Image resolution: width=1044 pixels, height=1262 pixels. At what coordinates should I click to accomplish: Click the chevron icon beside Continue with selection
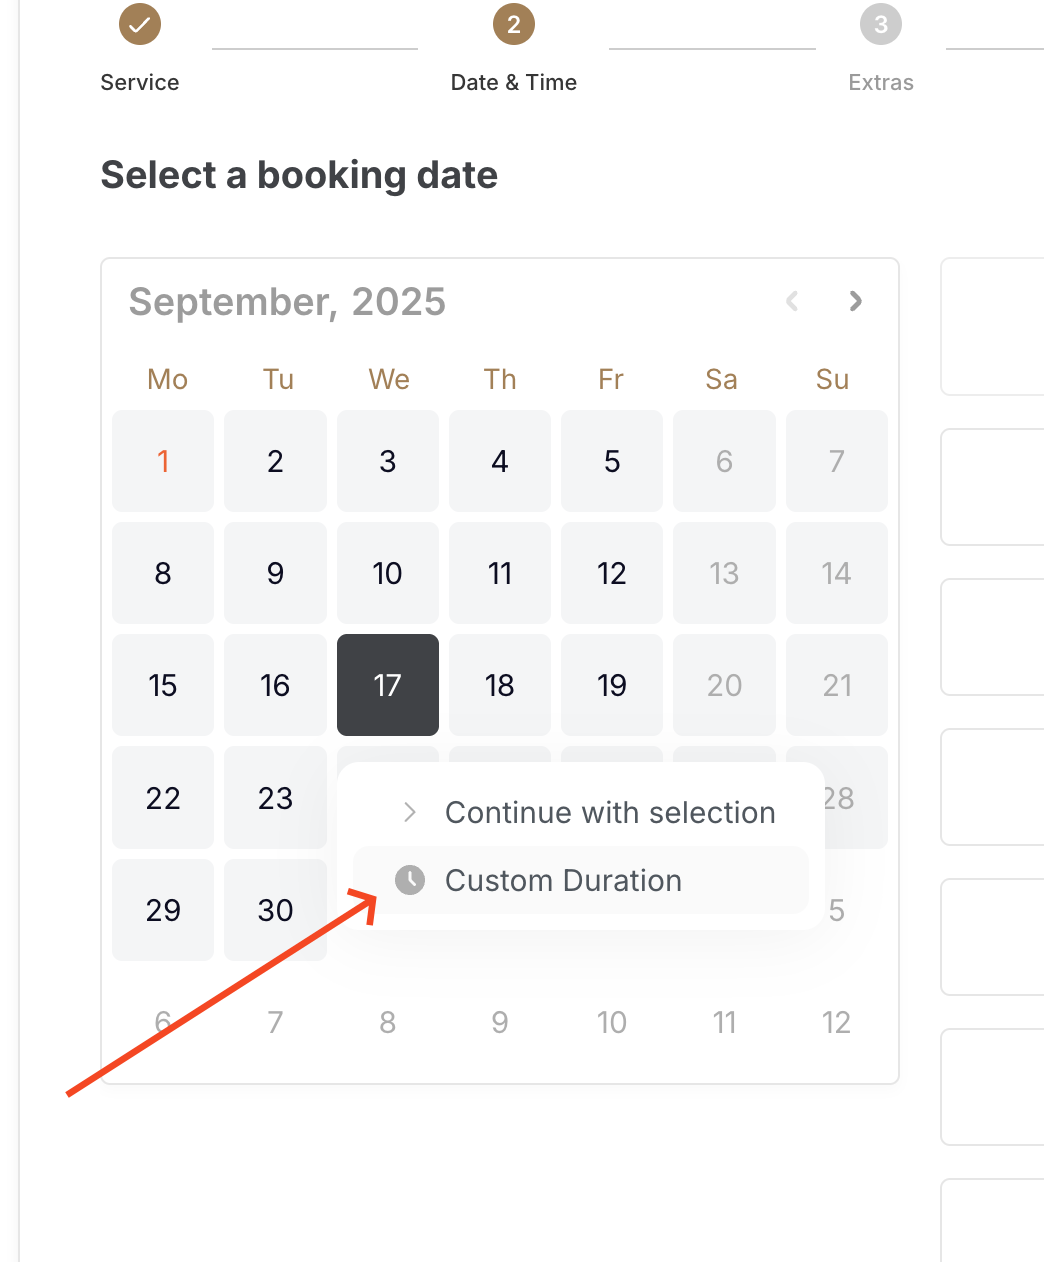(x=410, y=812)
